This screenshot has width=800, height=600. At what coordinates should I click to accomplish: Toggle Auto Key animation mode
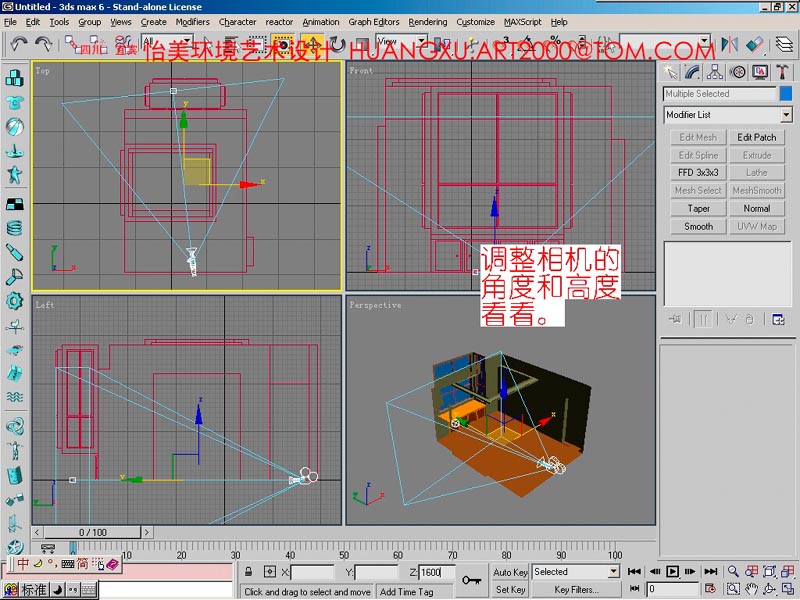click(x=510, y=572)
